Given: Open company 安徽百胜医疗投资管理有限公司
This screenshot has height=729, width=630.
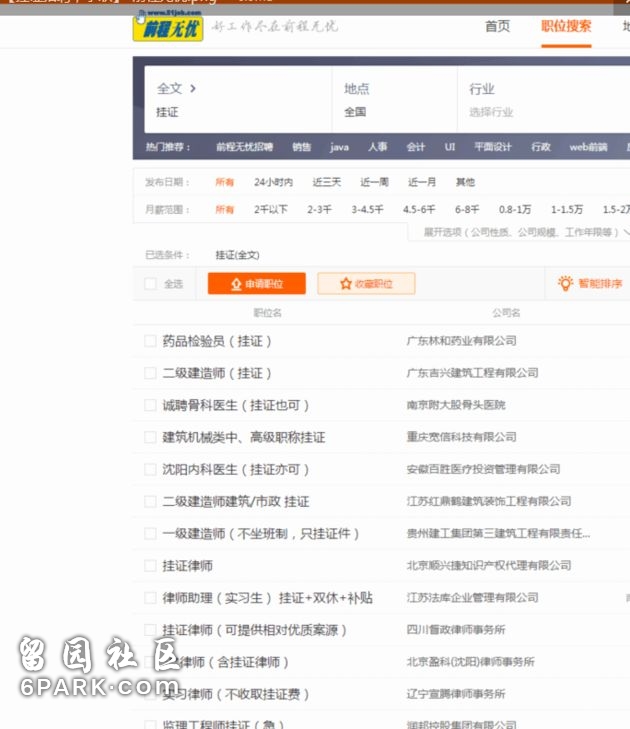Looking at the screenshot, I should 484,469.
